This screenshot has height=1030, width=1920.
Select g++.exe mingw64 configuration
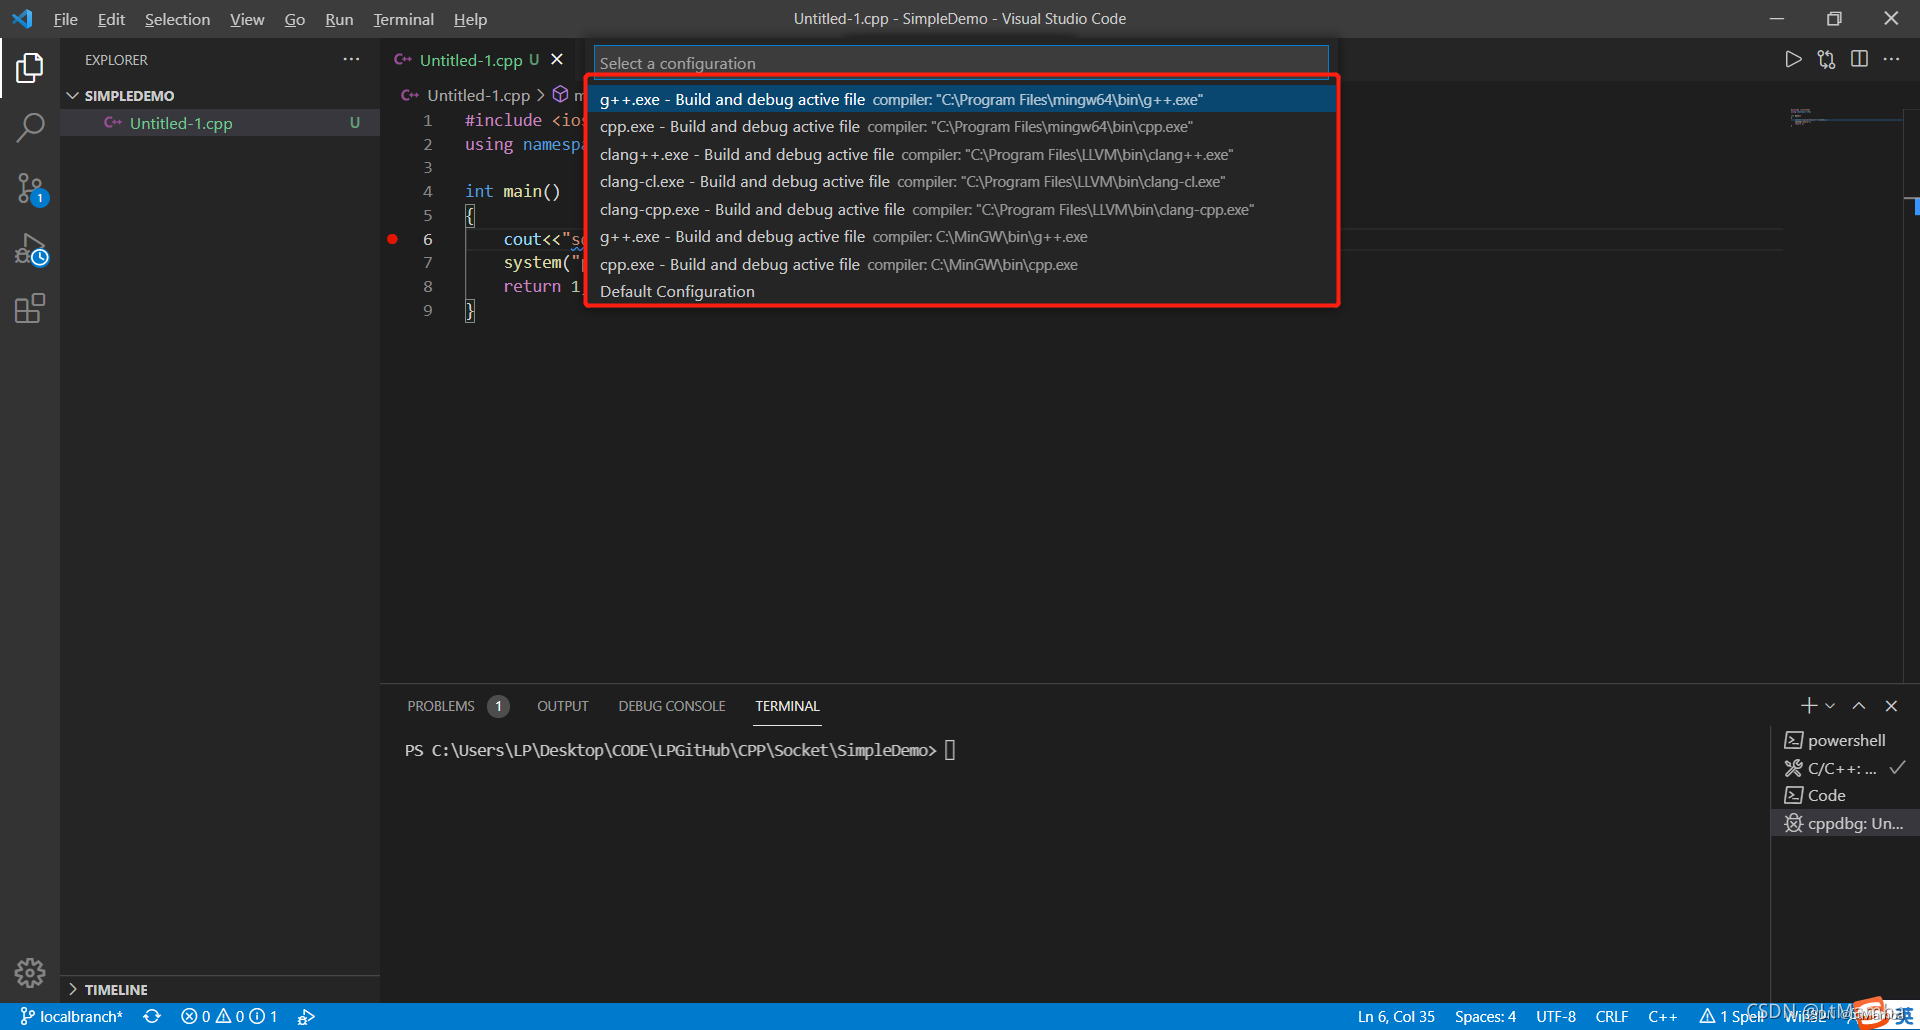961,99
